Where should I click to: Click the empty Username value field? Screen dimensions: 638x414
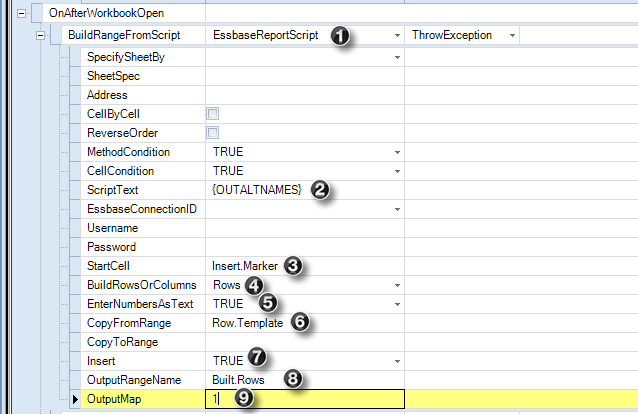tap(305, 228)
